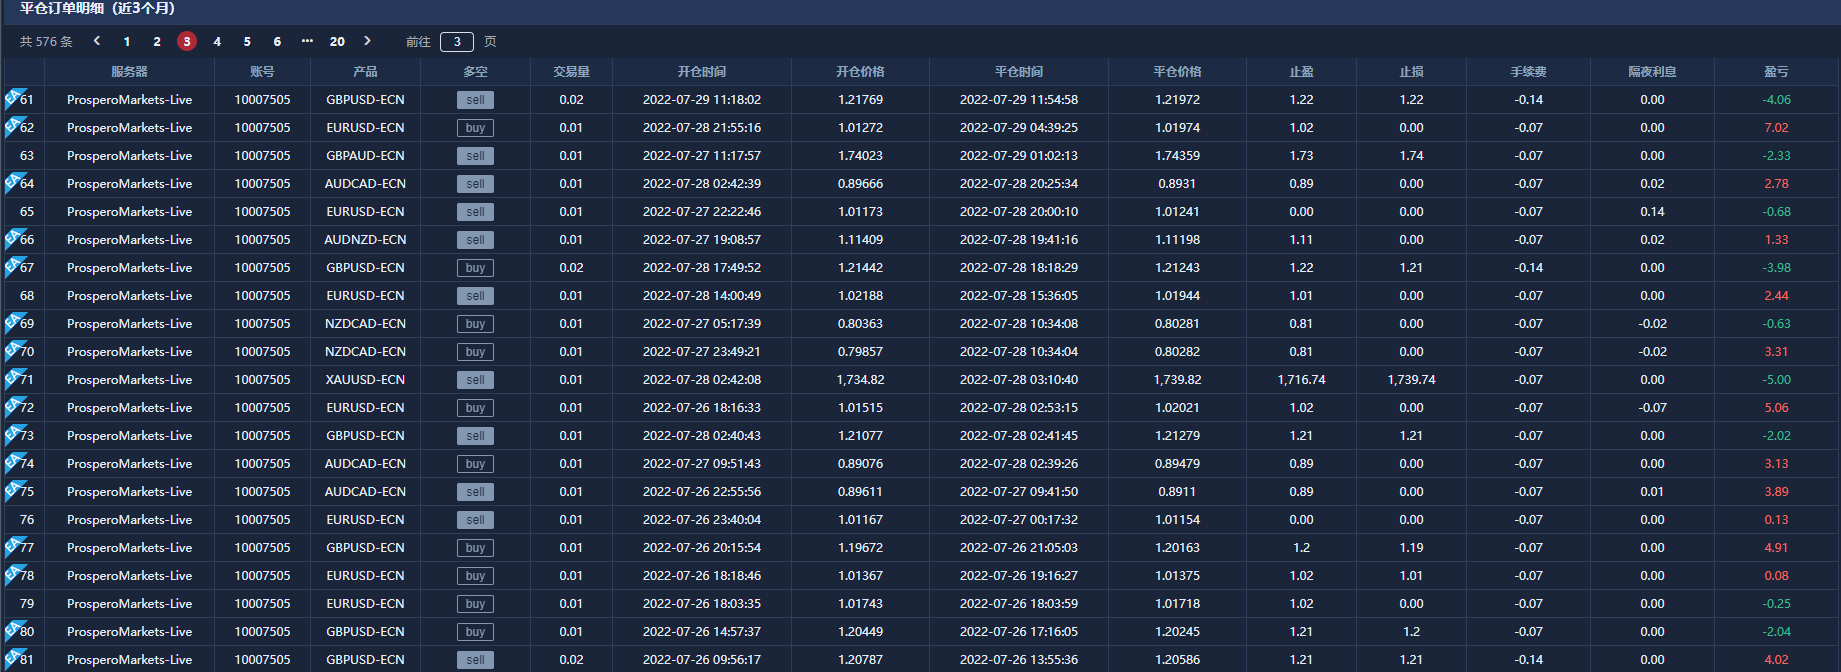
Task: Select the AUDNZD-ECN product cell
Action: pyautogui.click(x=365, y=240)
